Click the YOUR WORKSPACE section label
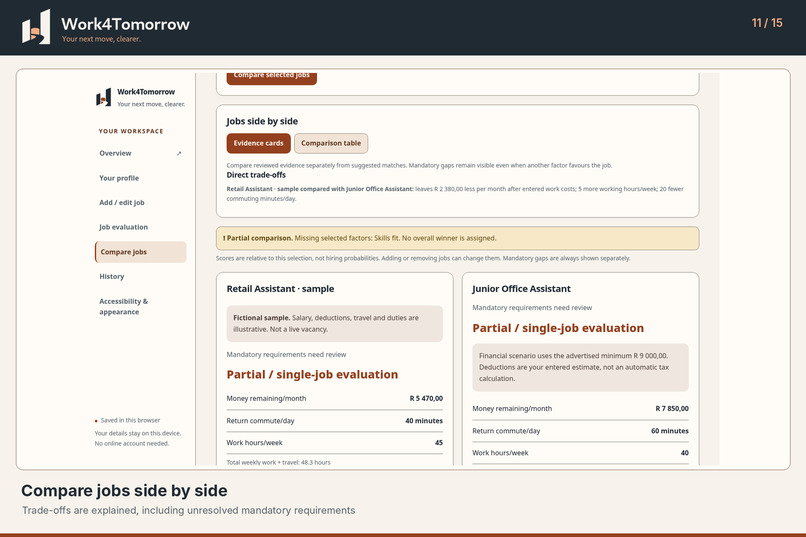The height and width of the screenshot is (537, 806). coord(131,131)
